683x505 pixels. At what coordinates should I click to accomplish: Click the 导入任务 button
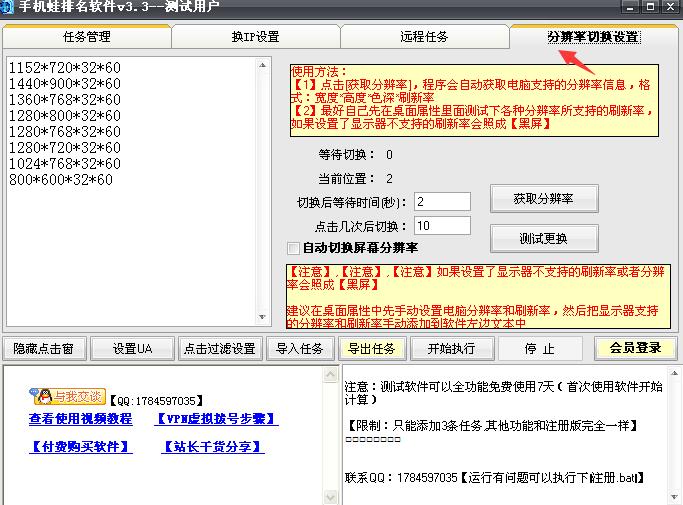click(300, 349)
